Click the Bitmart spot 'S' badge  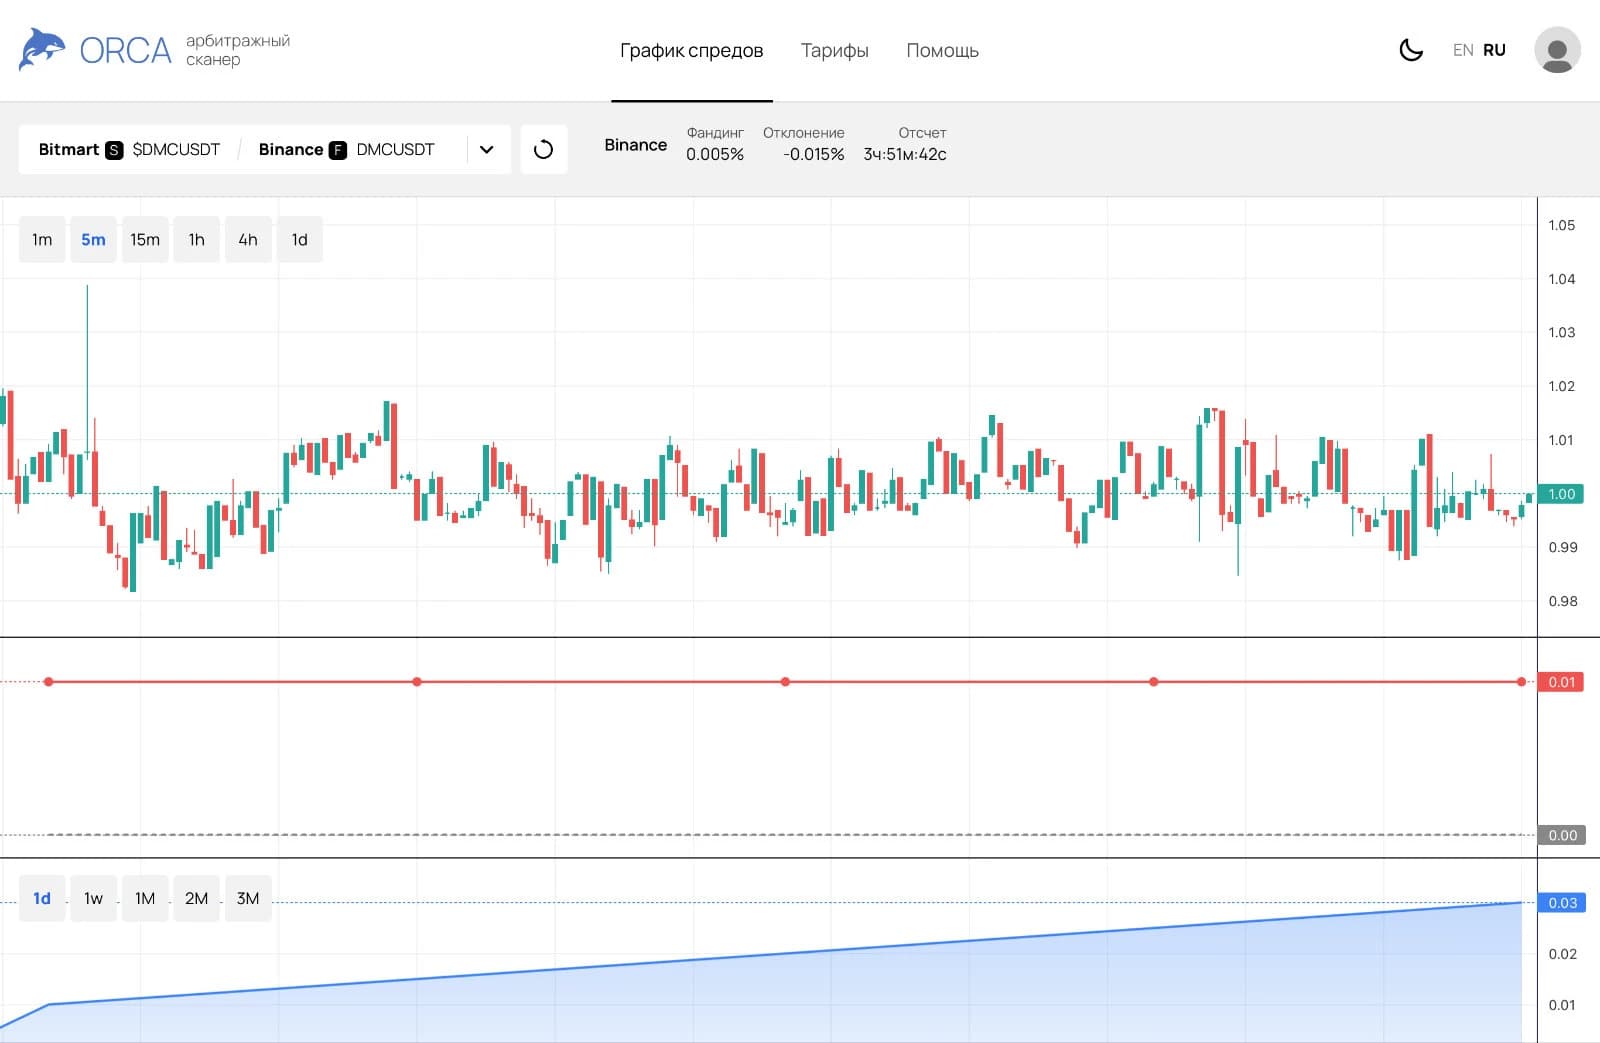[114, 150]
